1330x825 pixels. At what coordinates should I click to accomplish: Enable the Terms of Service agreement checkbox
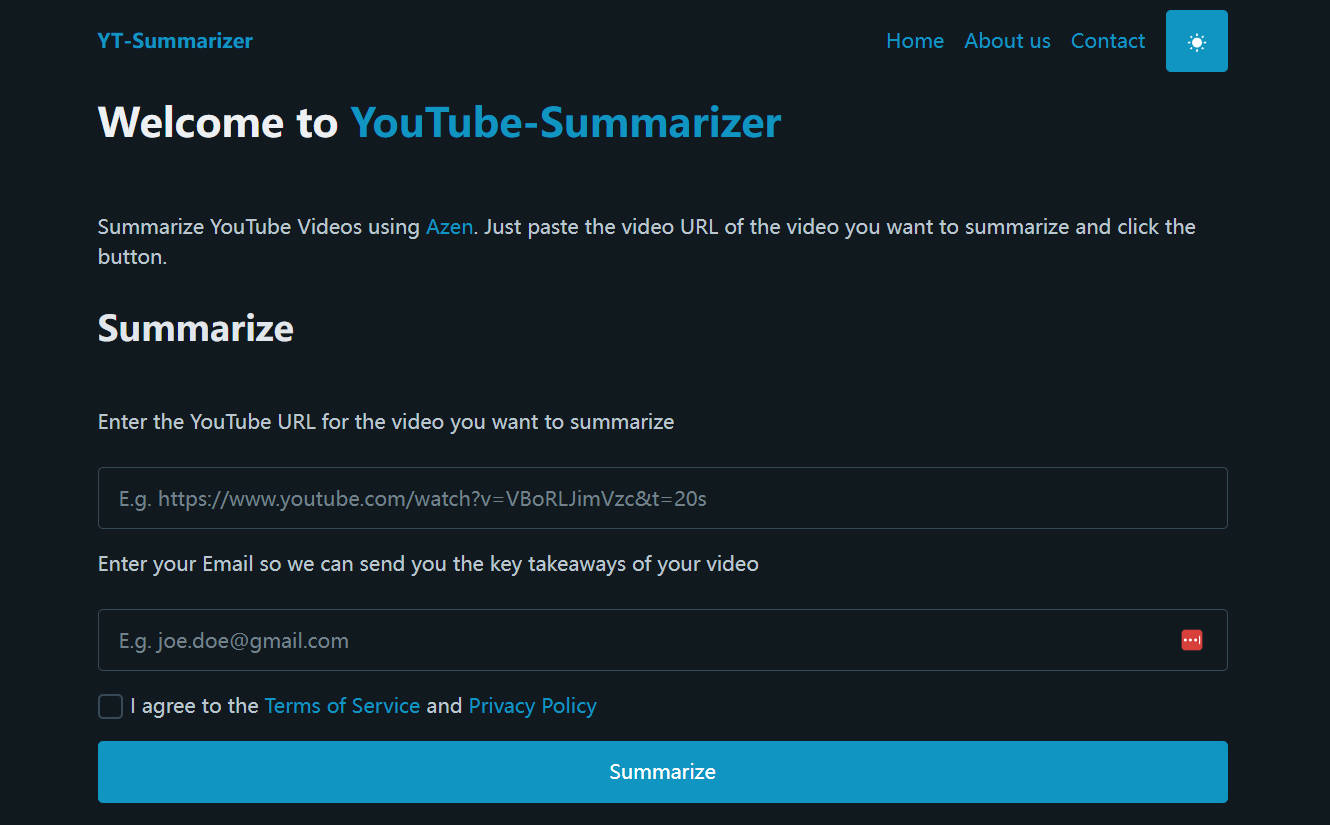[110, 706]
